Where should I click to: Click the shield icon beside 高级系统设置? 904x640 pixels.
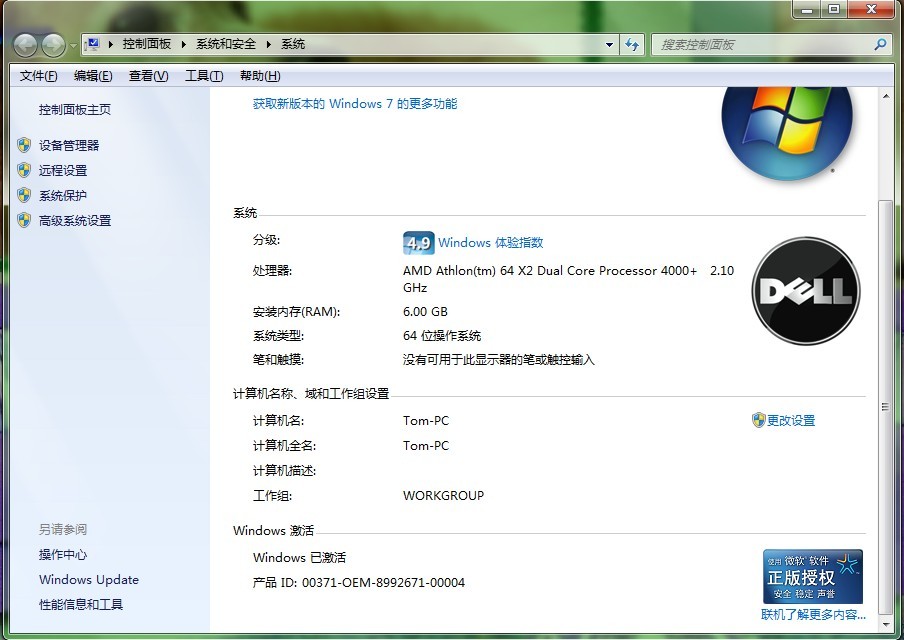pyautogui.click(x=24, y=220)
